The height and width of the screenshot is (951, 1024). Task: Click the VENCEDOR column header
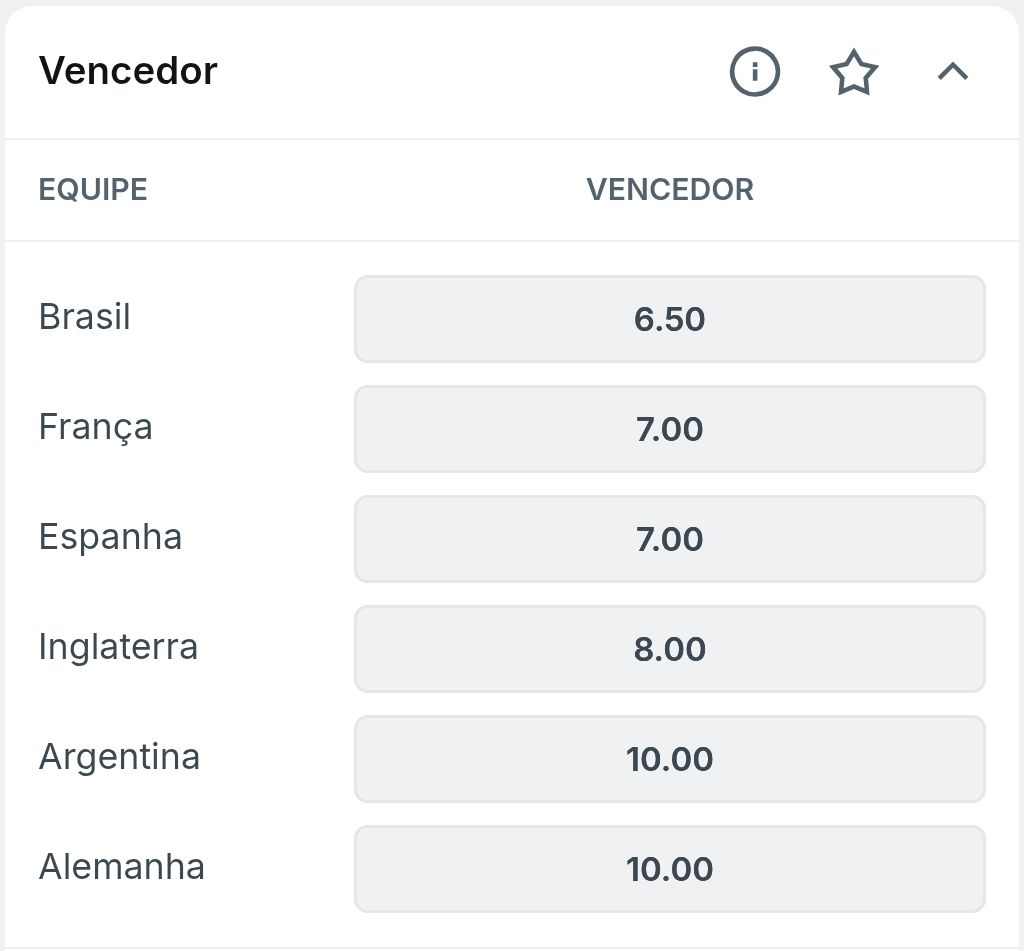click(670, 189)
